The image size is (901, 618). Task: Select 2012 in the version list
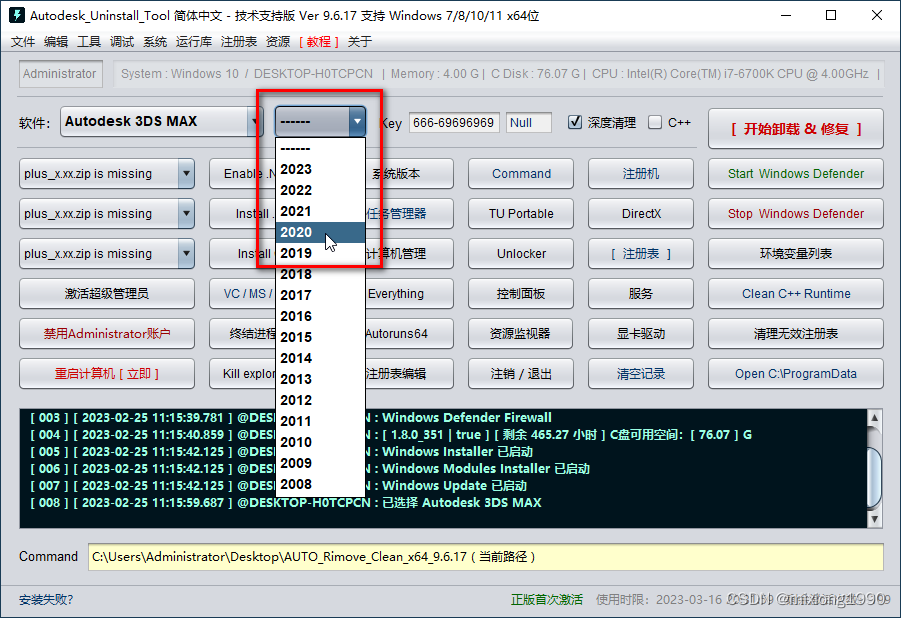(320, 400)
